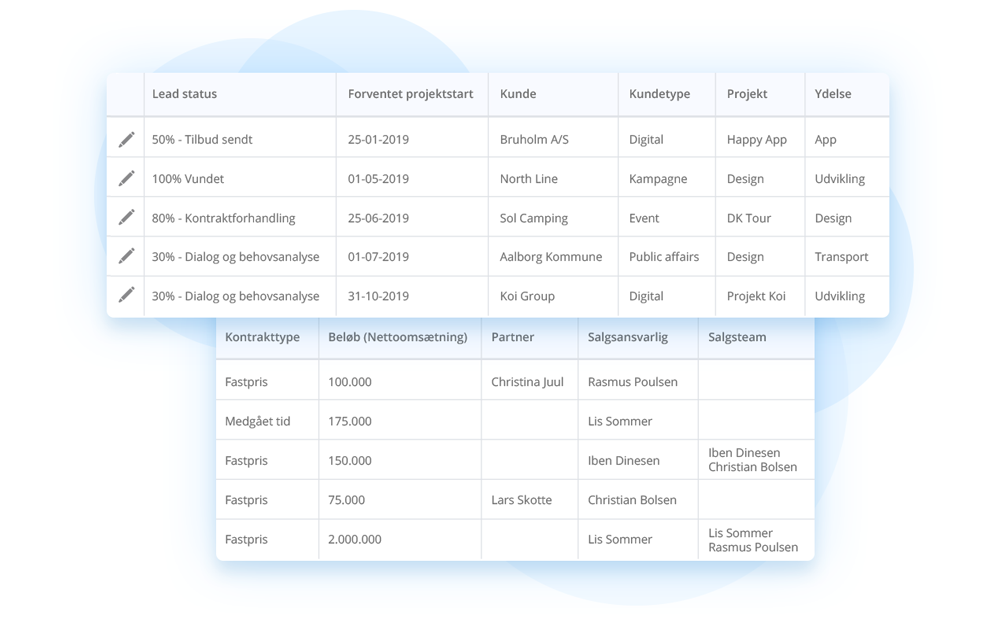Viewport: 1000px width, 621px height.
Task: Open the DK Tour project cell
Action: (760, 218)
